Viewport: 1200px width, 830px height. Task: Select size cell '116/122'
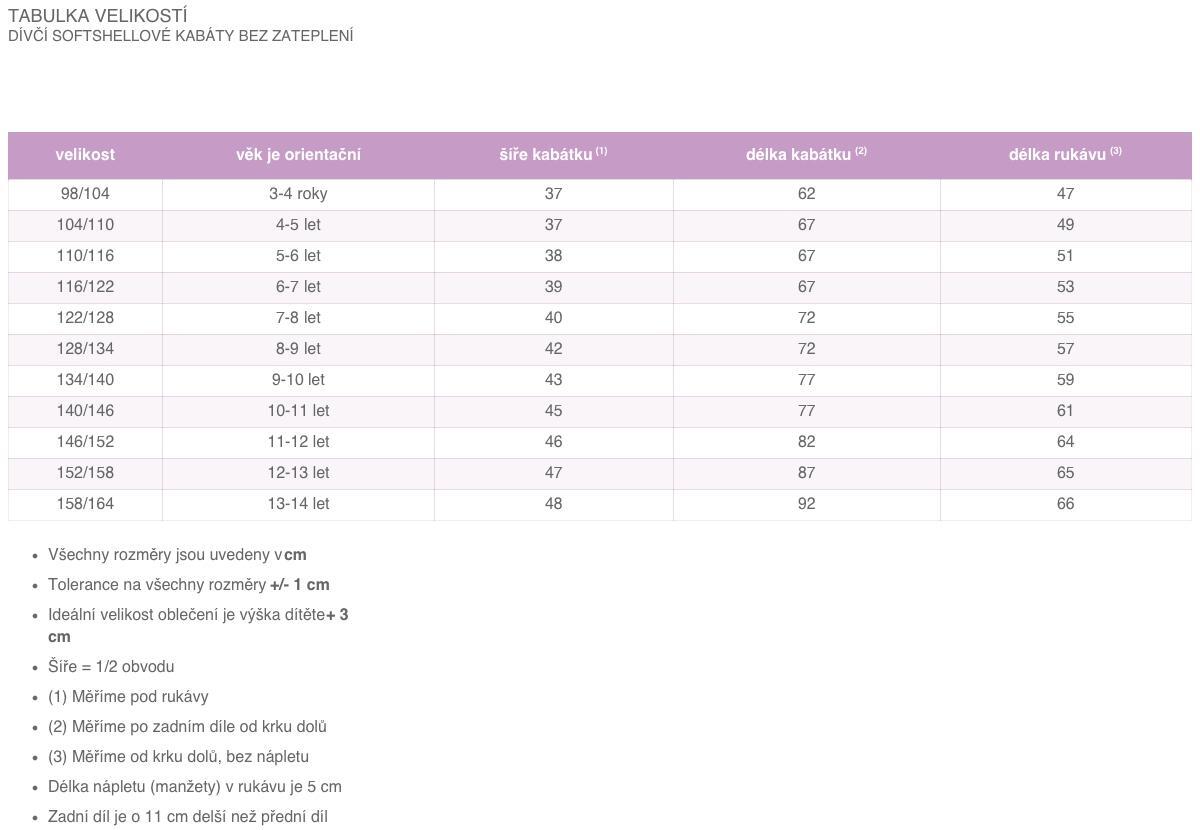click(85, 287)
